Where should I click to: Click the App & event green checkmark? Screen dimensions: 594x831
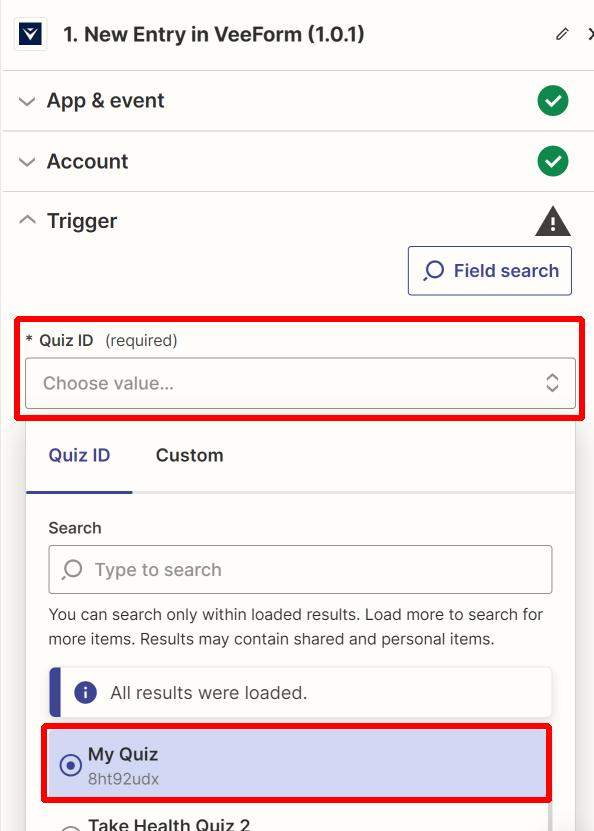point(553,101)
